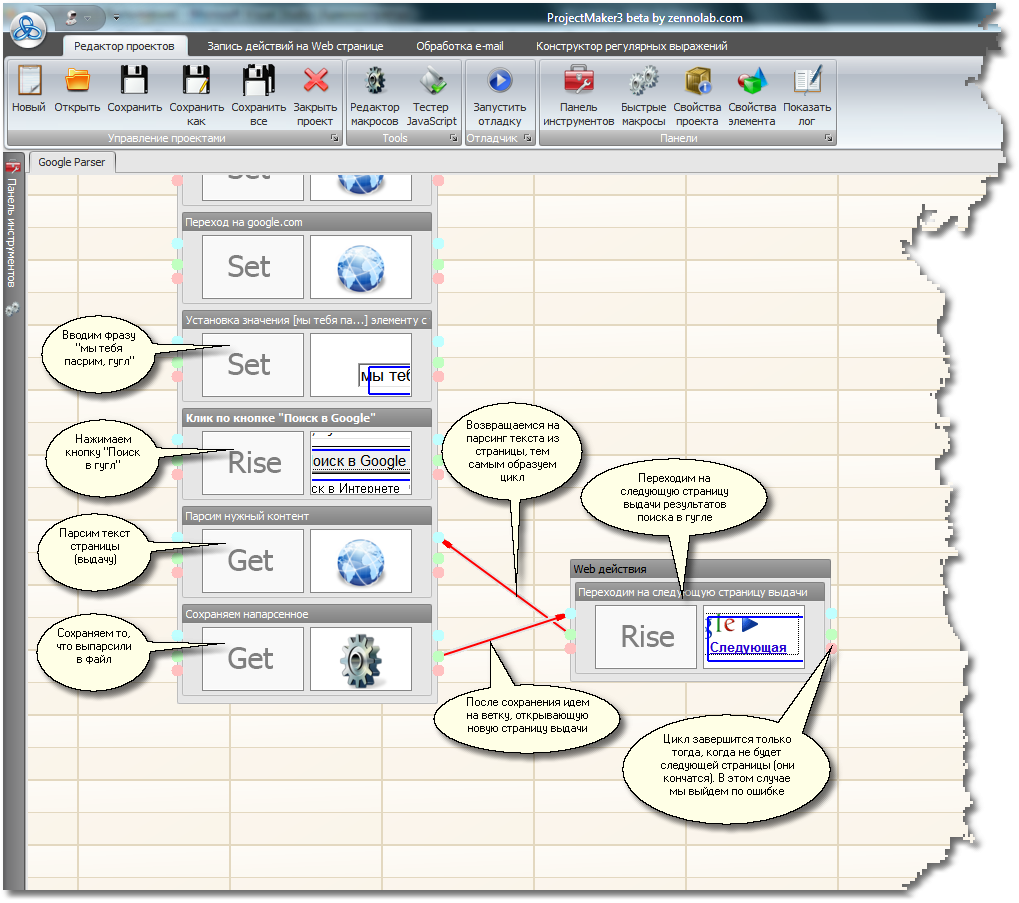Select the Сохраняем напарсенное action block header

(306, 614)
